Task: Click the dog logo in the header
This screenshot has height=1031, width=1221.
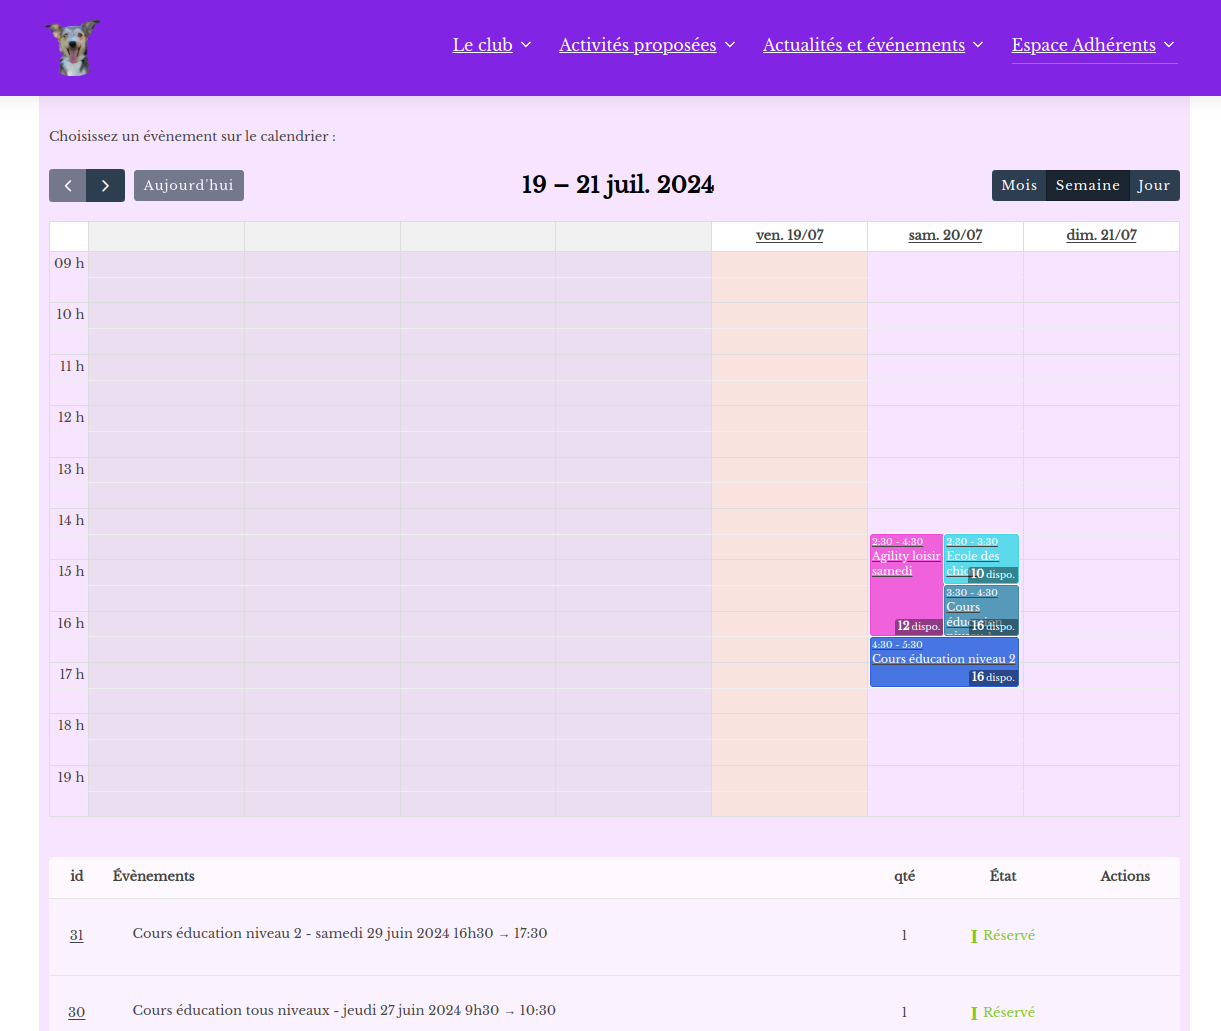Action: point(73,48)
